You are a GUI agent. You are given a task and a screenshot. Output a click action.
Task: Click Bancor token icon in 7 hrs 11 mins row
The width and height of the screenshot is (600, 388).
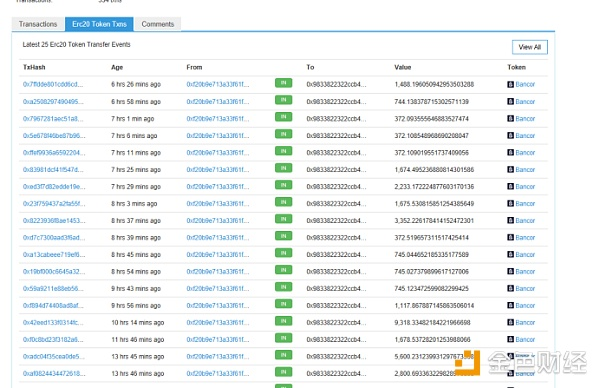[510, 152]
